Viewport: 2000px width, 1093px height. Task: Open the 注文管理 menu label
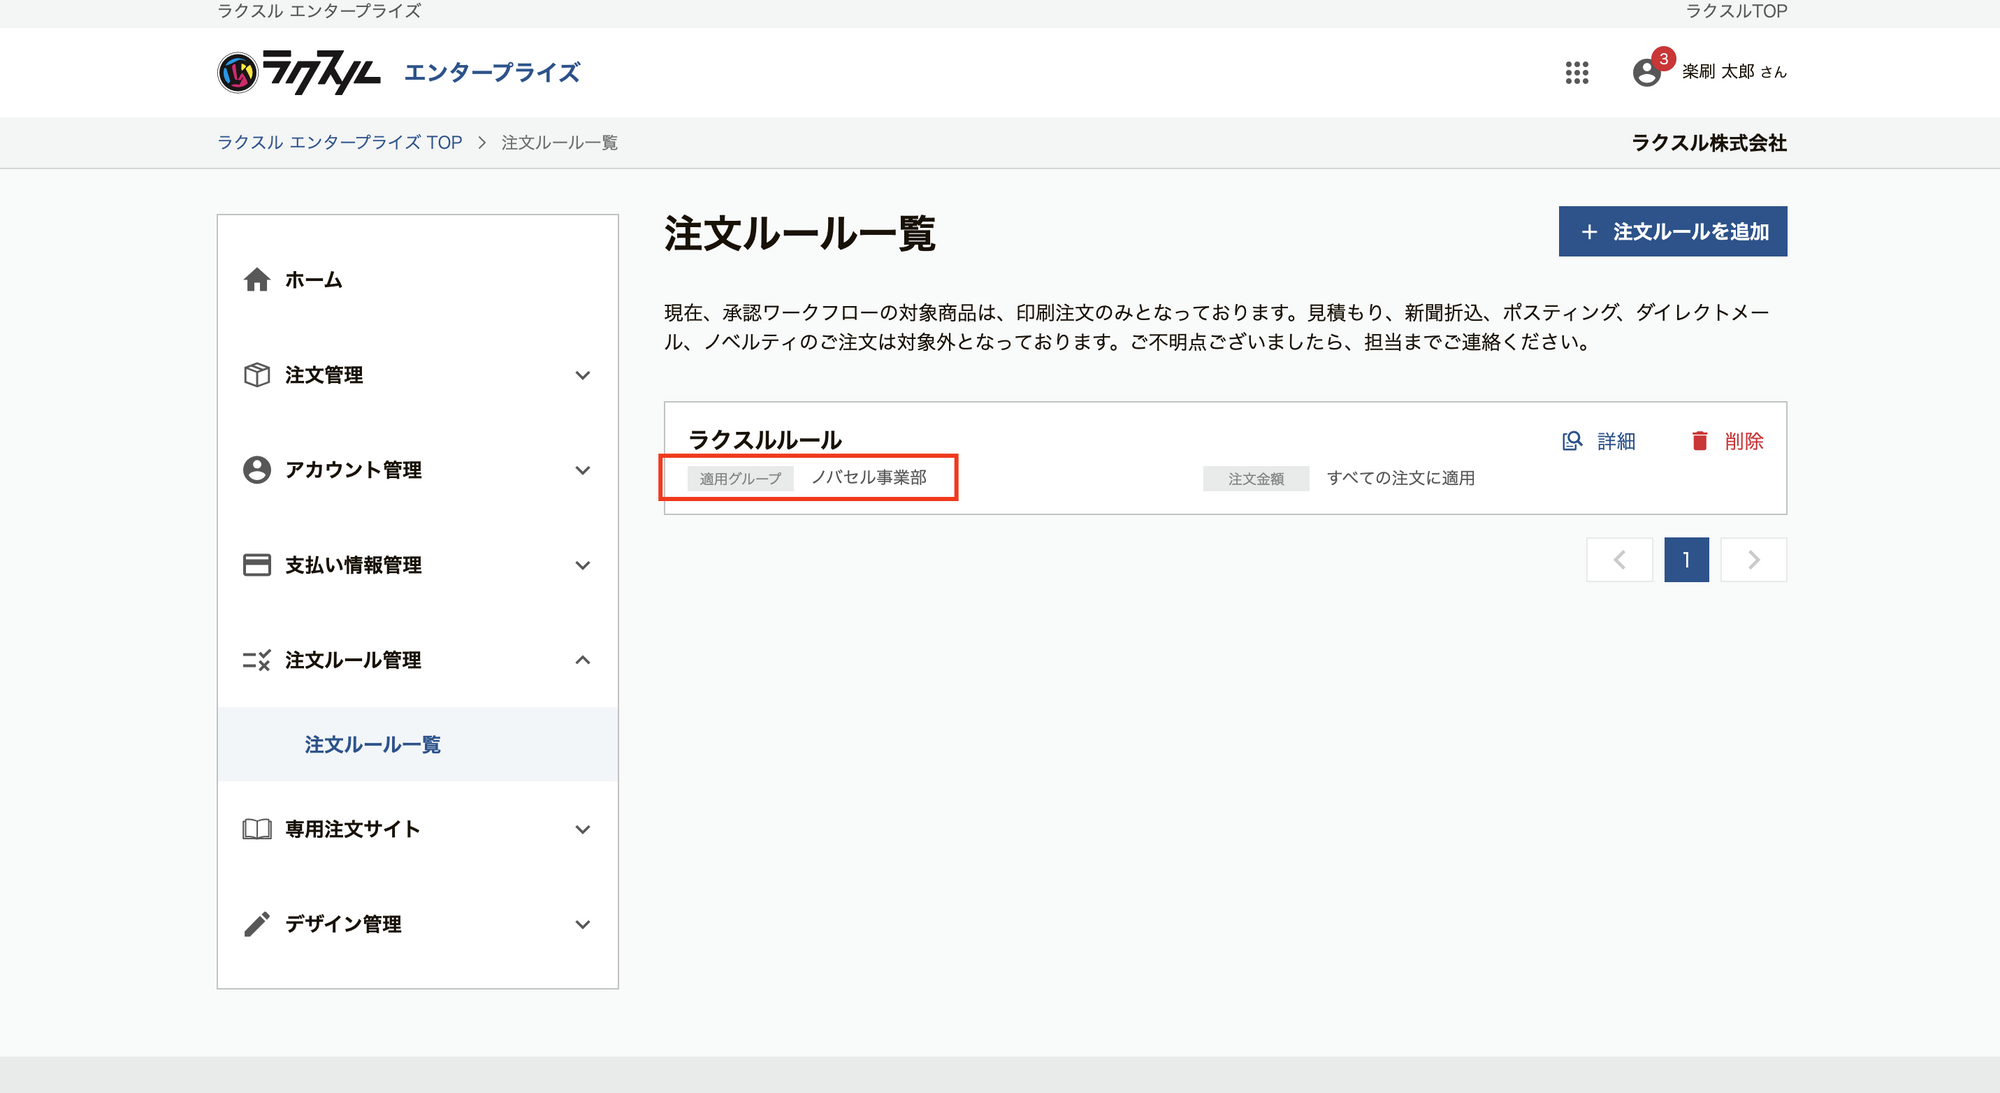tap(324, 375)
